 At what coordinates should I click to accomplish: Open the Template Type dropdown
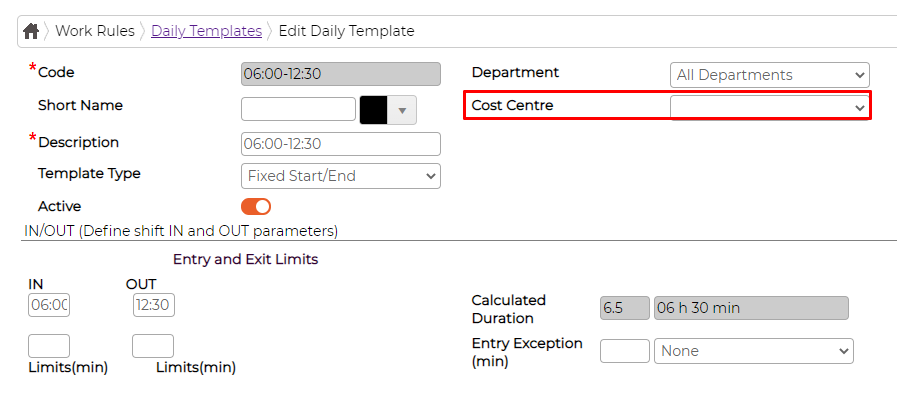(341, 176)
